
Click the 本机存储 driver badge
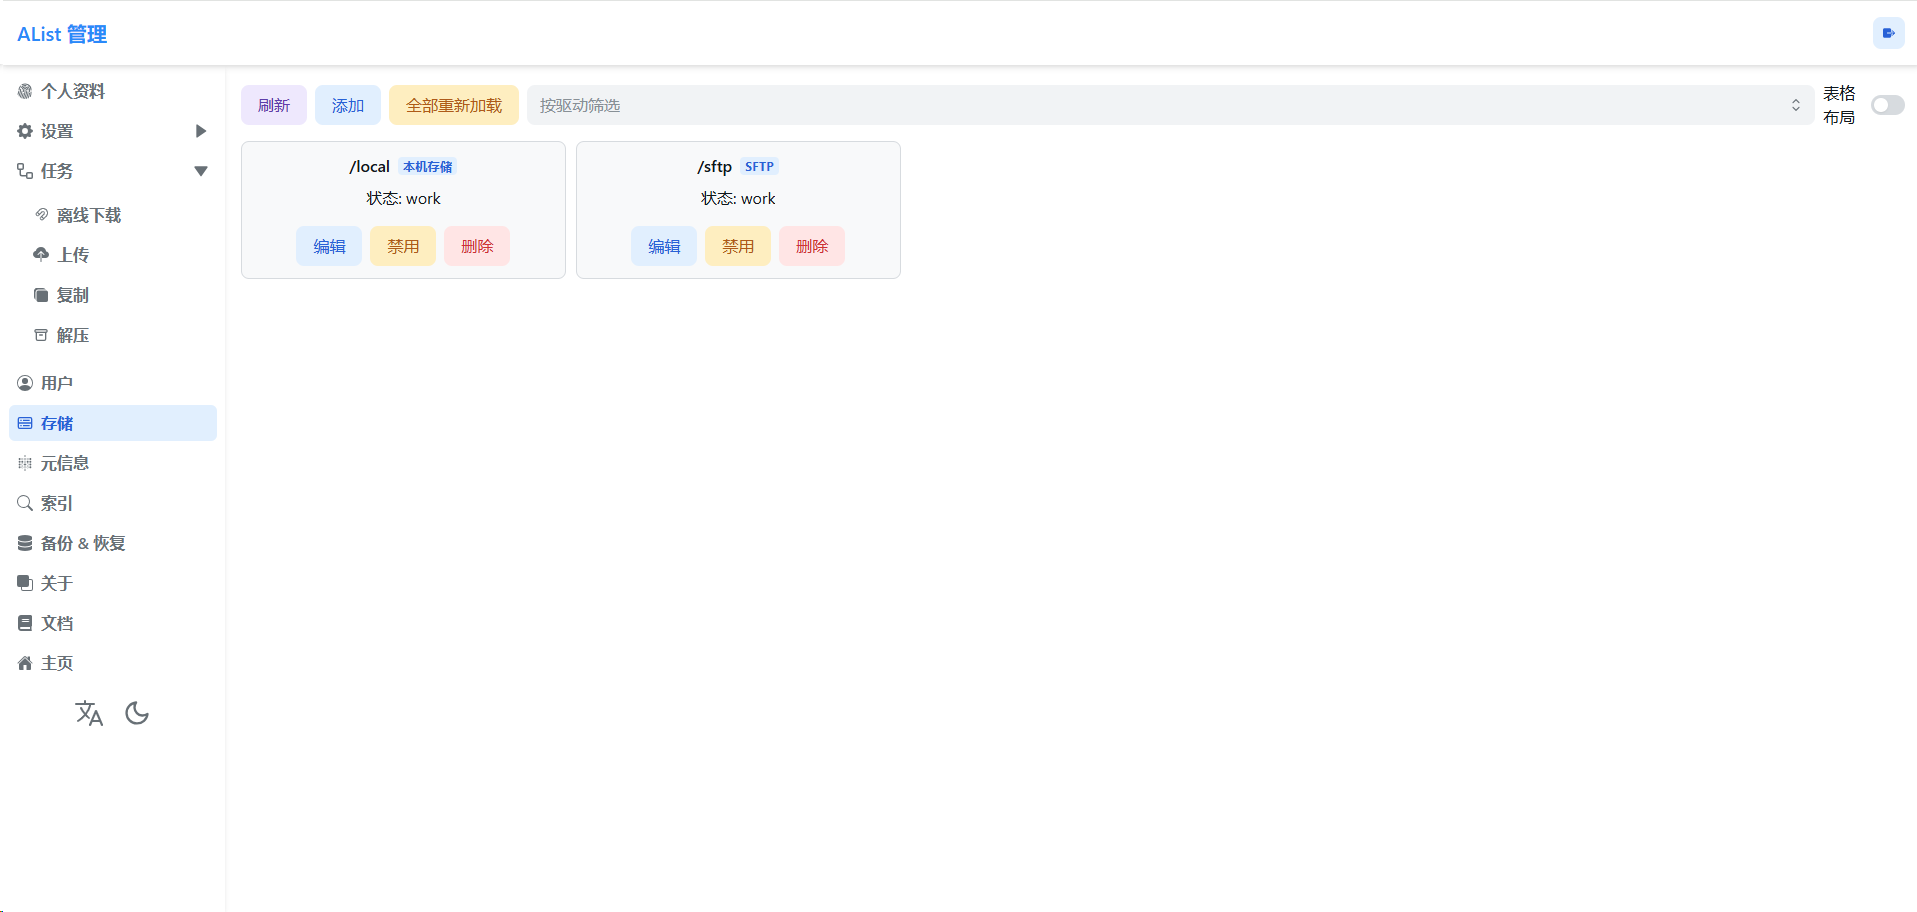tap(428, 167)
